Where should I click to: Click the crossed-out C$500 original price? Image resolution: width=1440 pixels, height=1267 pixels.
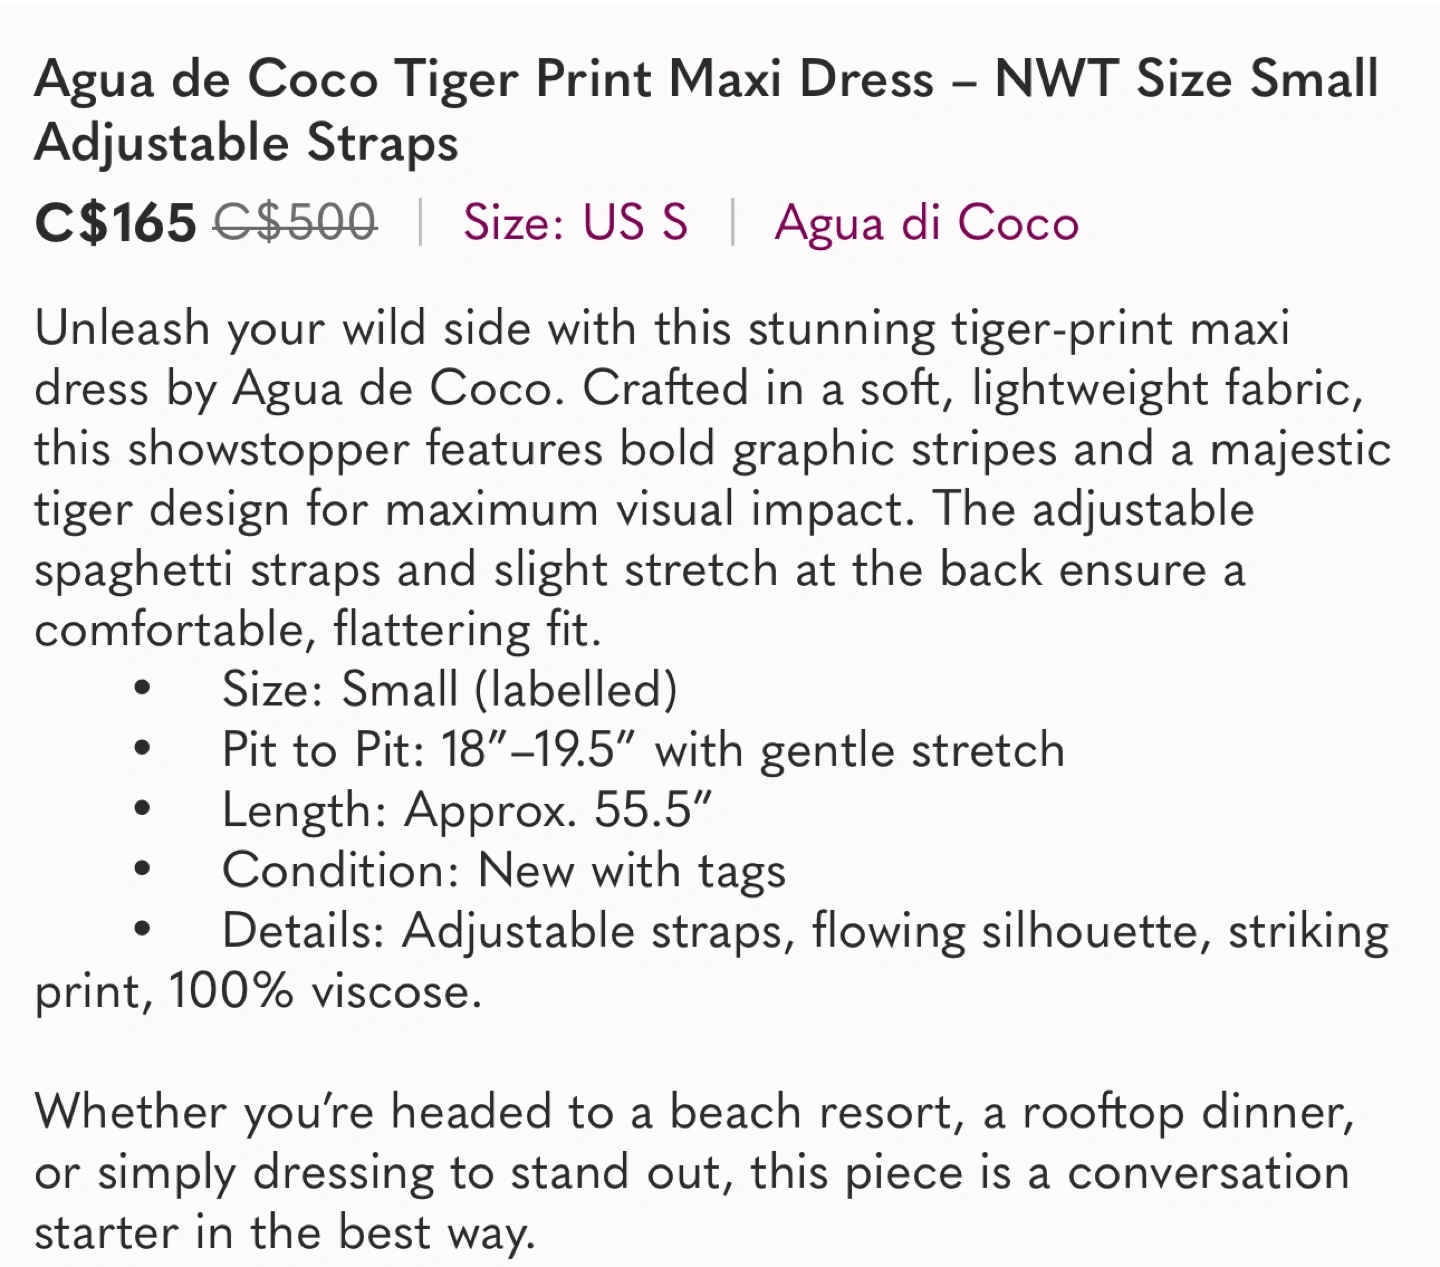click(x=296, y=222)
